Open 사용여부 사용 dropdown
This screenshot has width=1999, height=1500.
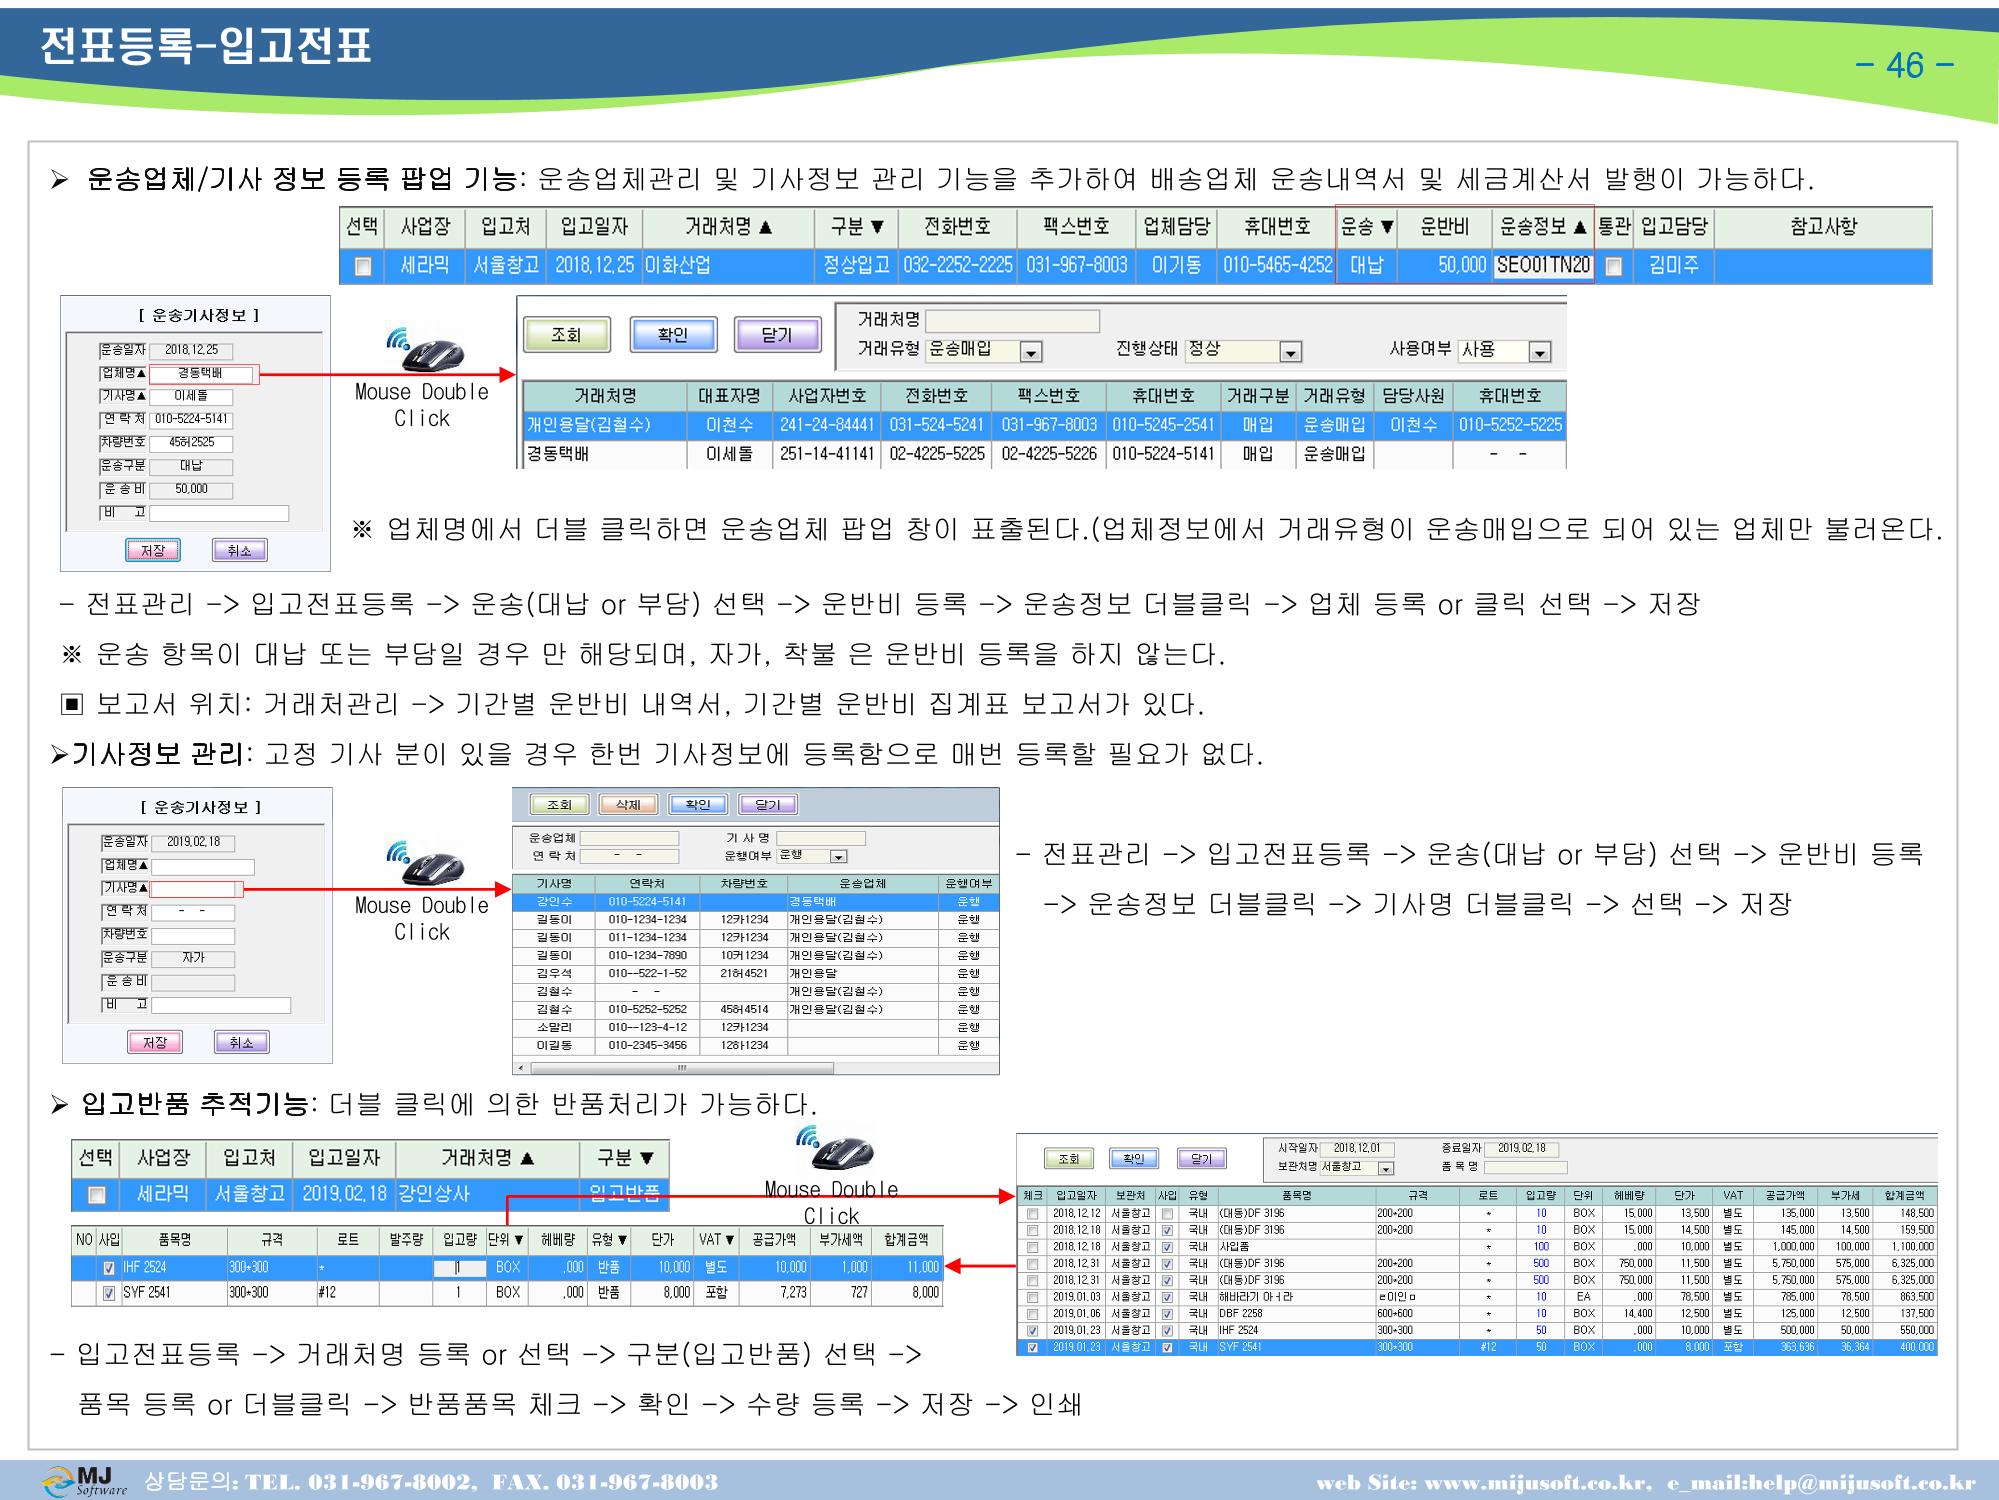(x=1540, y=352)
